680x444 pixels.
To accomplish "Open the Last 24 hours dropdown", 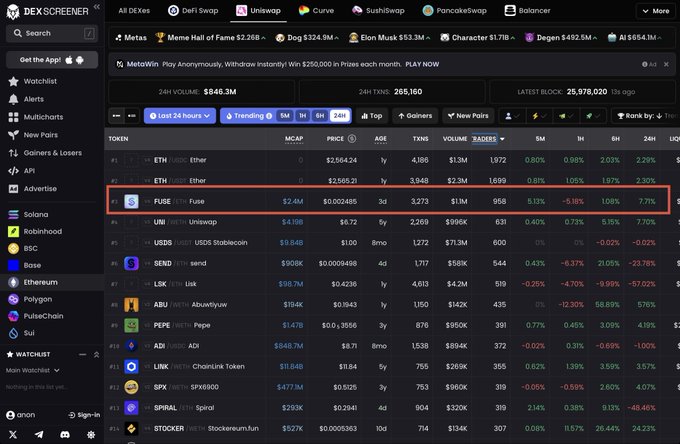I will click(x=180, y=116).
